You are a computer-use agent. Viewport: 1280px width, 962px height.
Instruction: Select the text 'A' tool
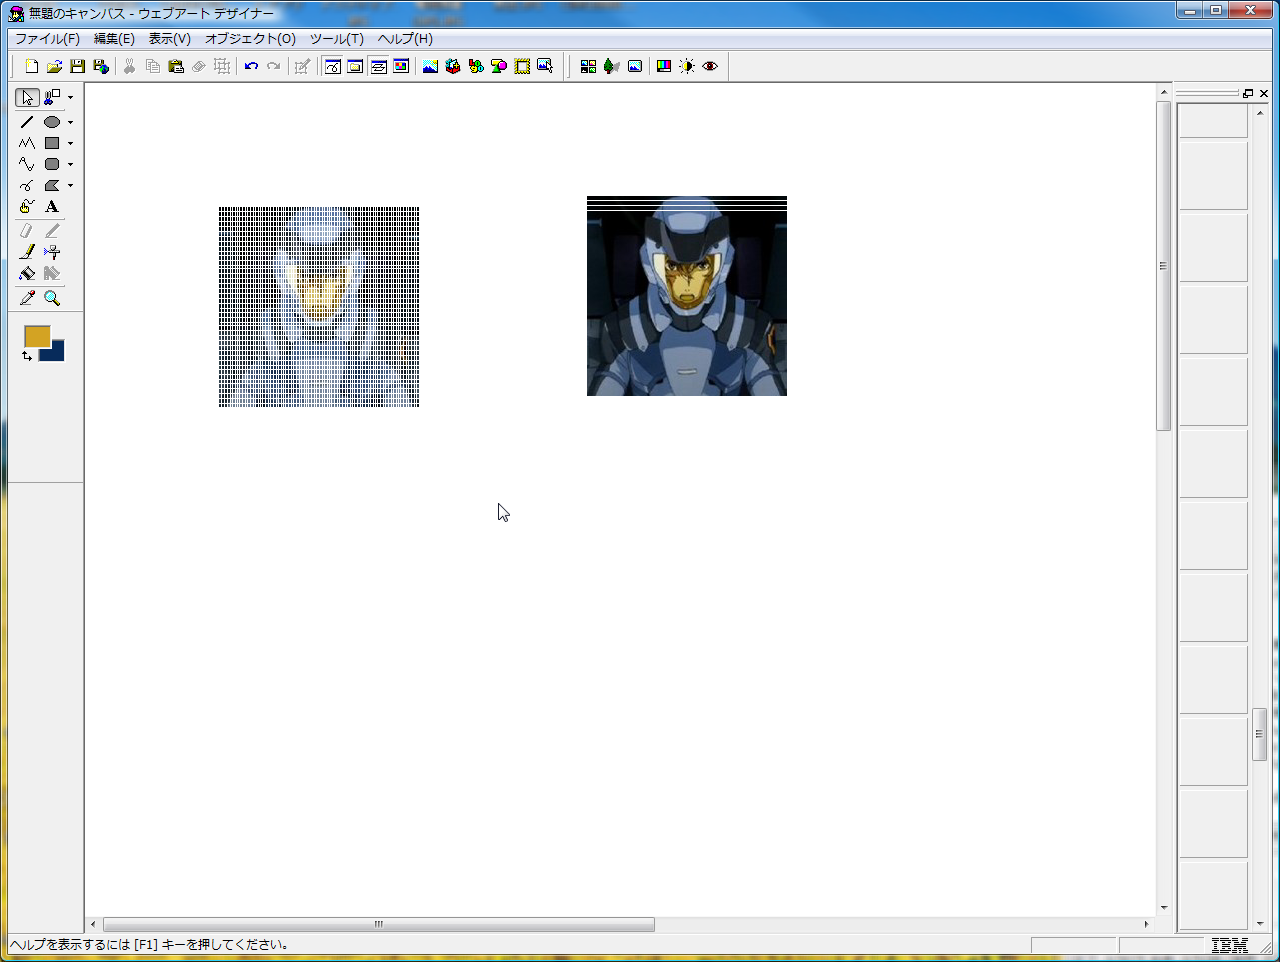tap(52, 206)
